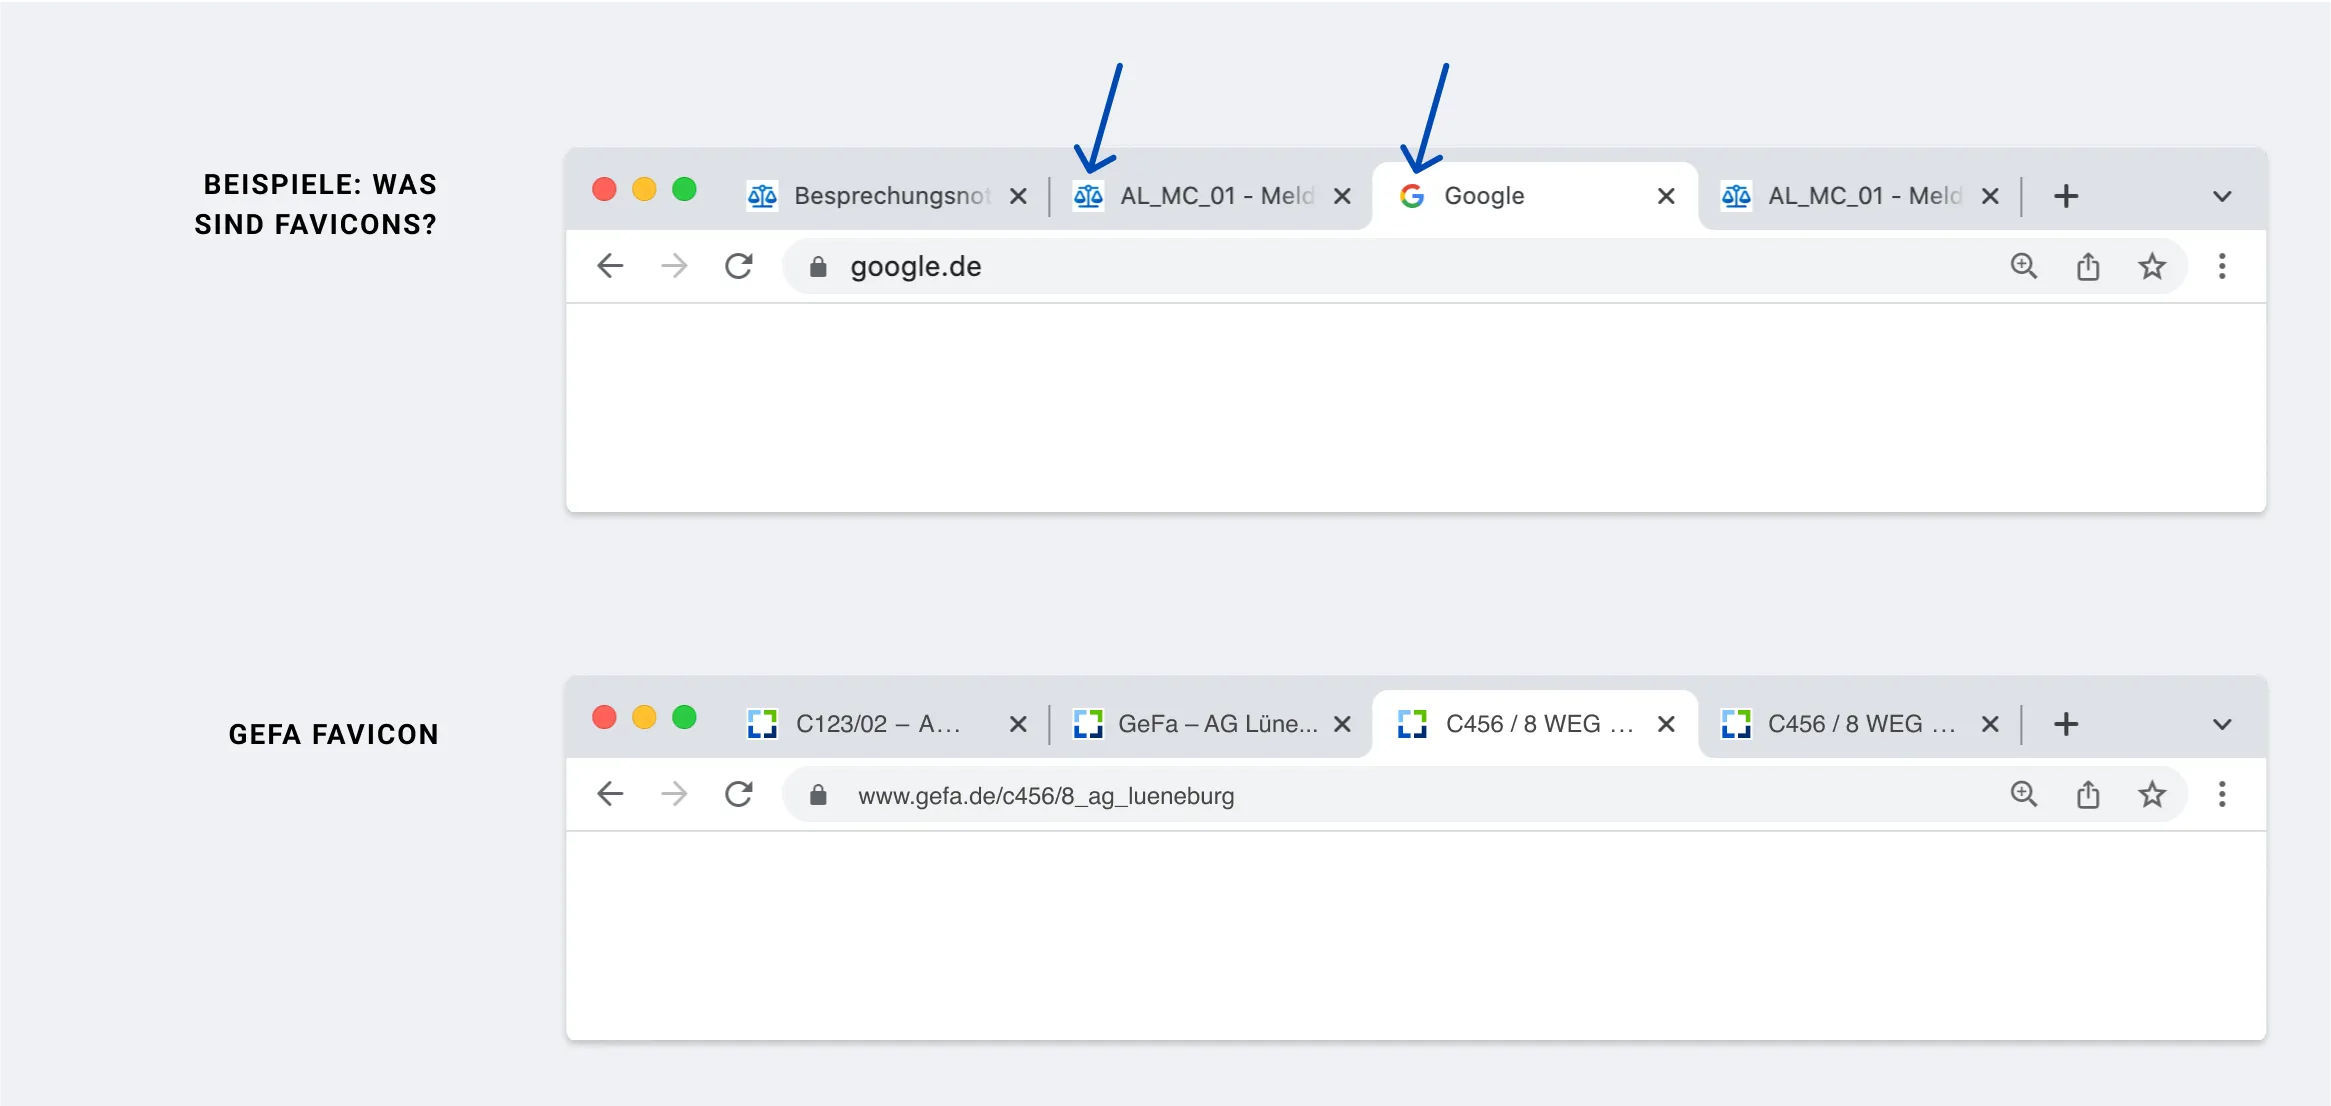Image resolution: width=2331 pixels, height=1106 pixels.
Task: Star the gefa.de page as a bookmark
Action: [x=2152, y=794]
